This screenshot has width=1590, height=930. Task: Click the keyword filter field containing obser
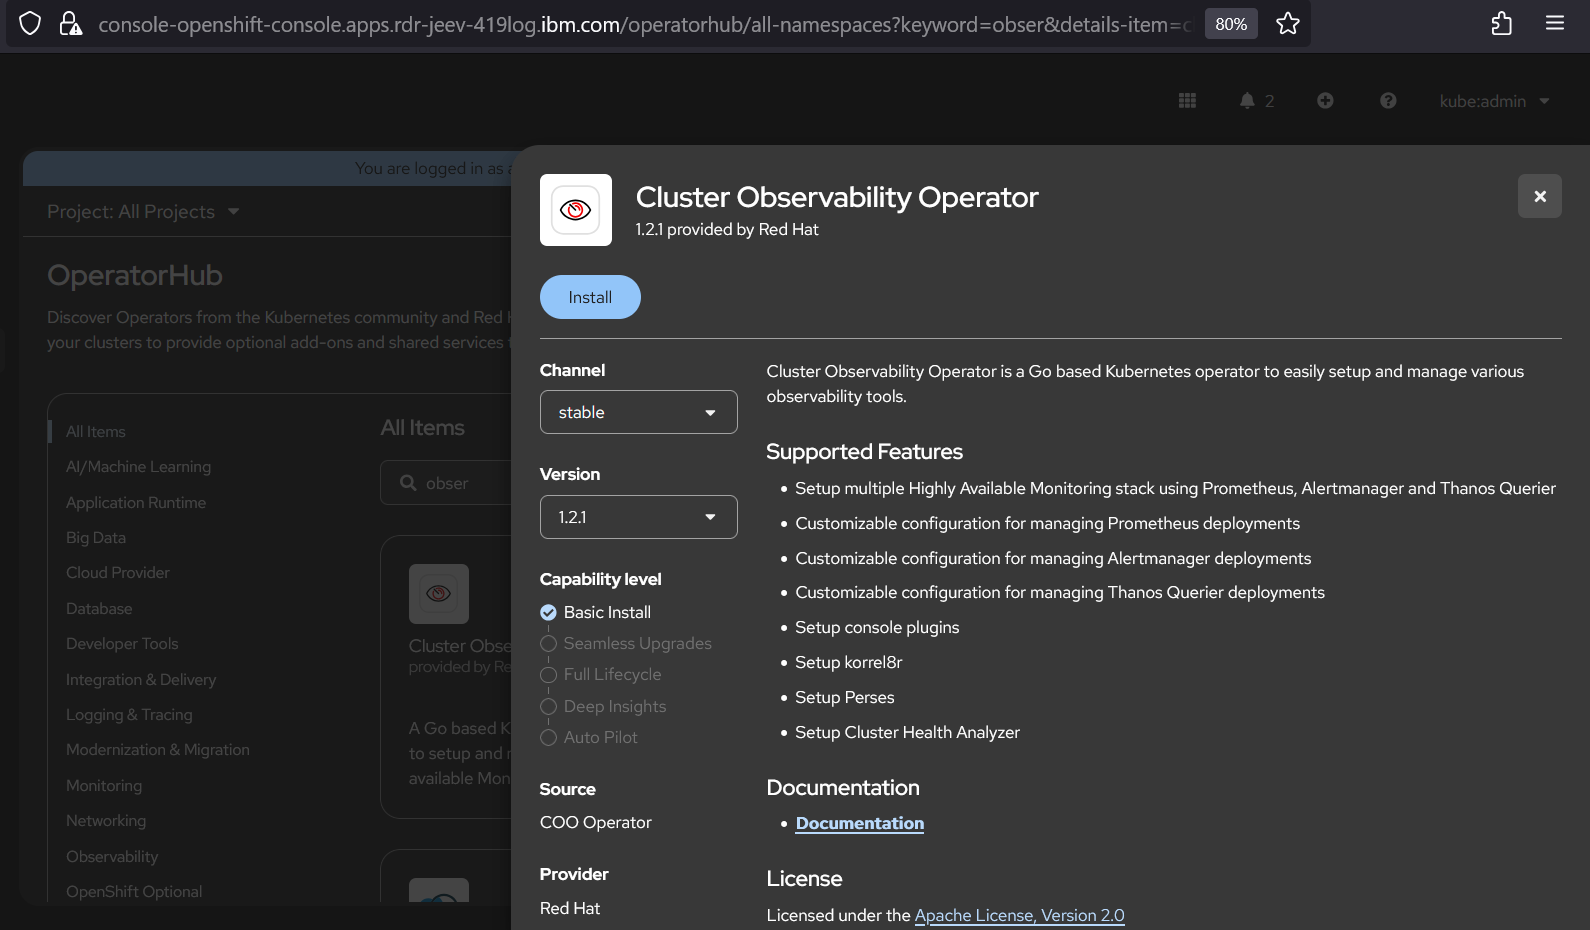pyautogui.click(x=446, y=483)
